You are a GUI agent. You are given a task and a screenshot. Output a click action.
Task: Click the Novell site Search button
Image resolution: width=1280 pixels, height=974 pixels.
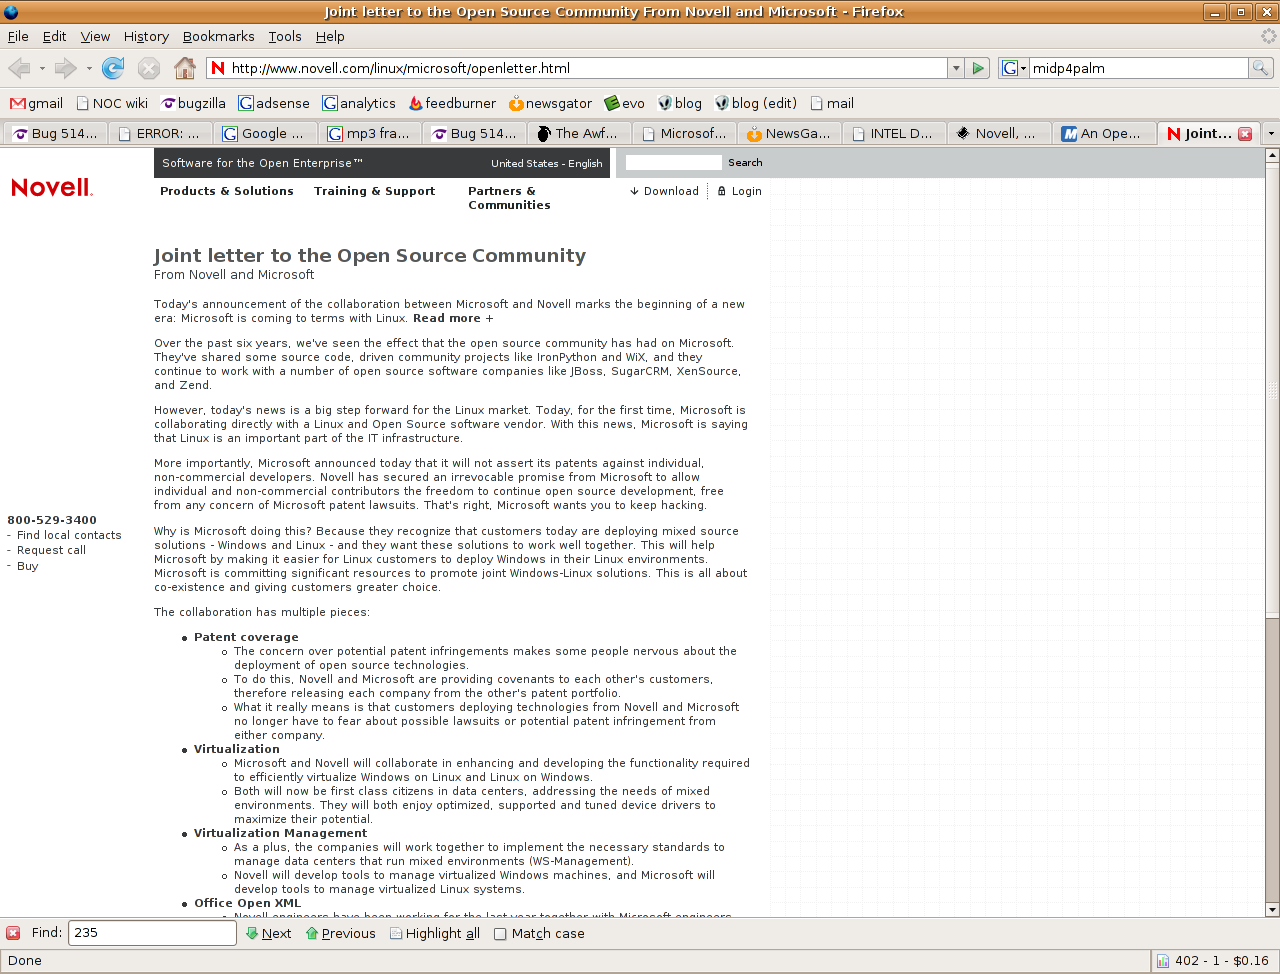[x=745, y=163]
